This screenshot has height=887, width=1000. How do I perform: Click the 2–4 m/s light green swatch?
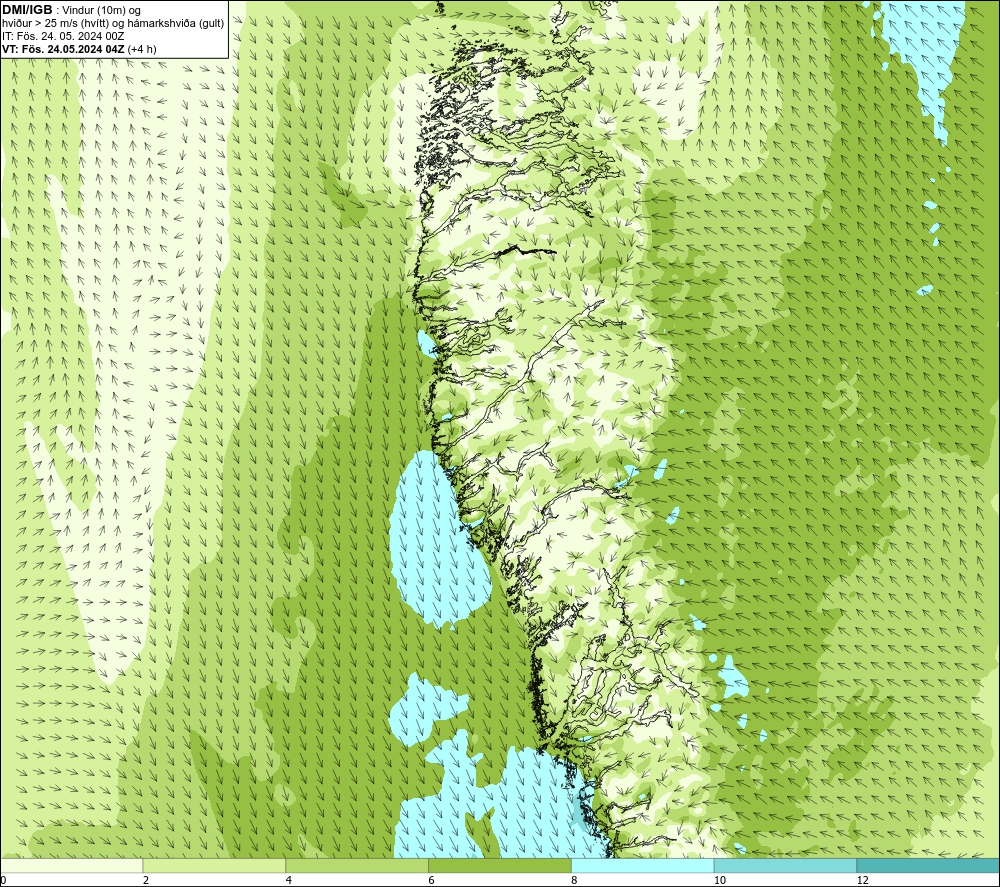click(x=214, y=865)
